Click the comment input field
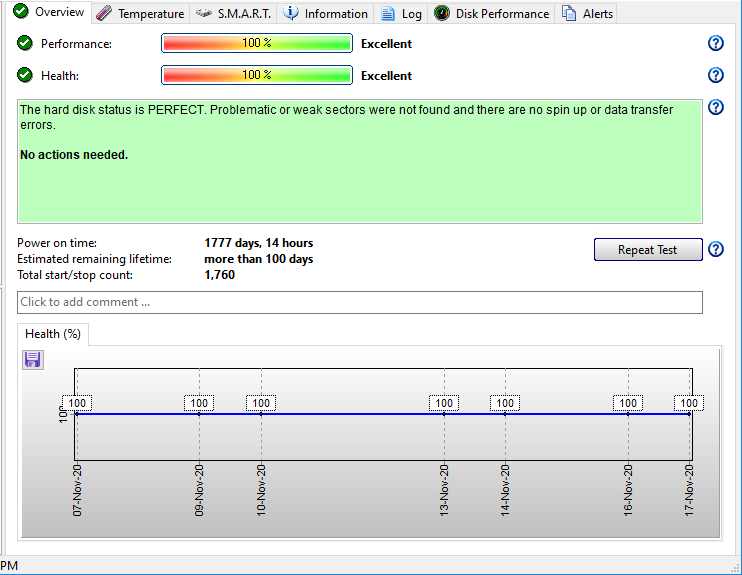The image size is (742, 575). [360, 302]
